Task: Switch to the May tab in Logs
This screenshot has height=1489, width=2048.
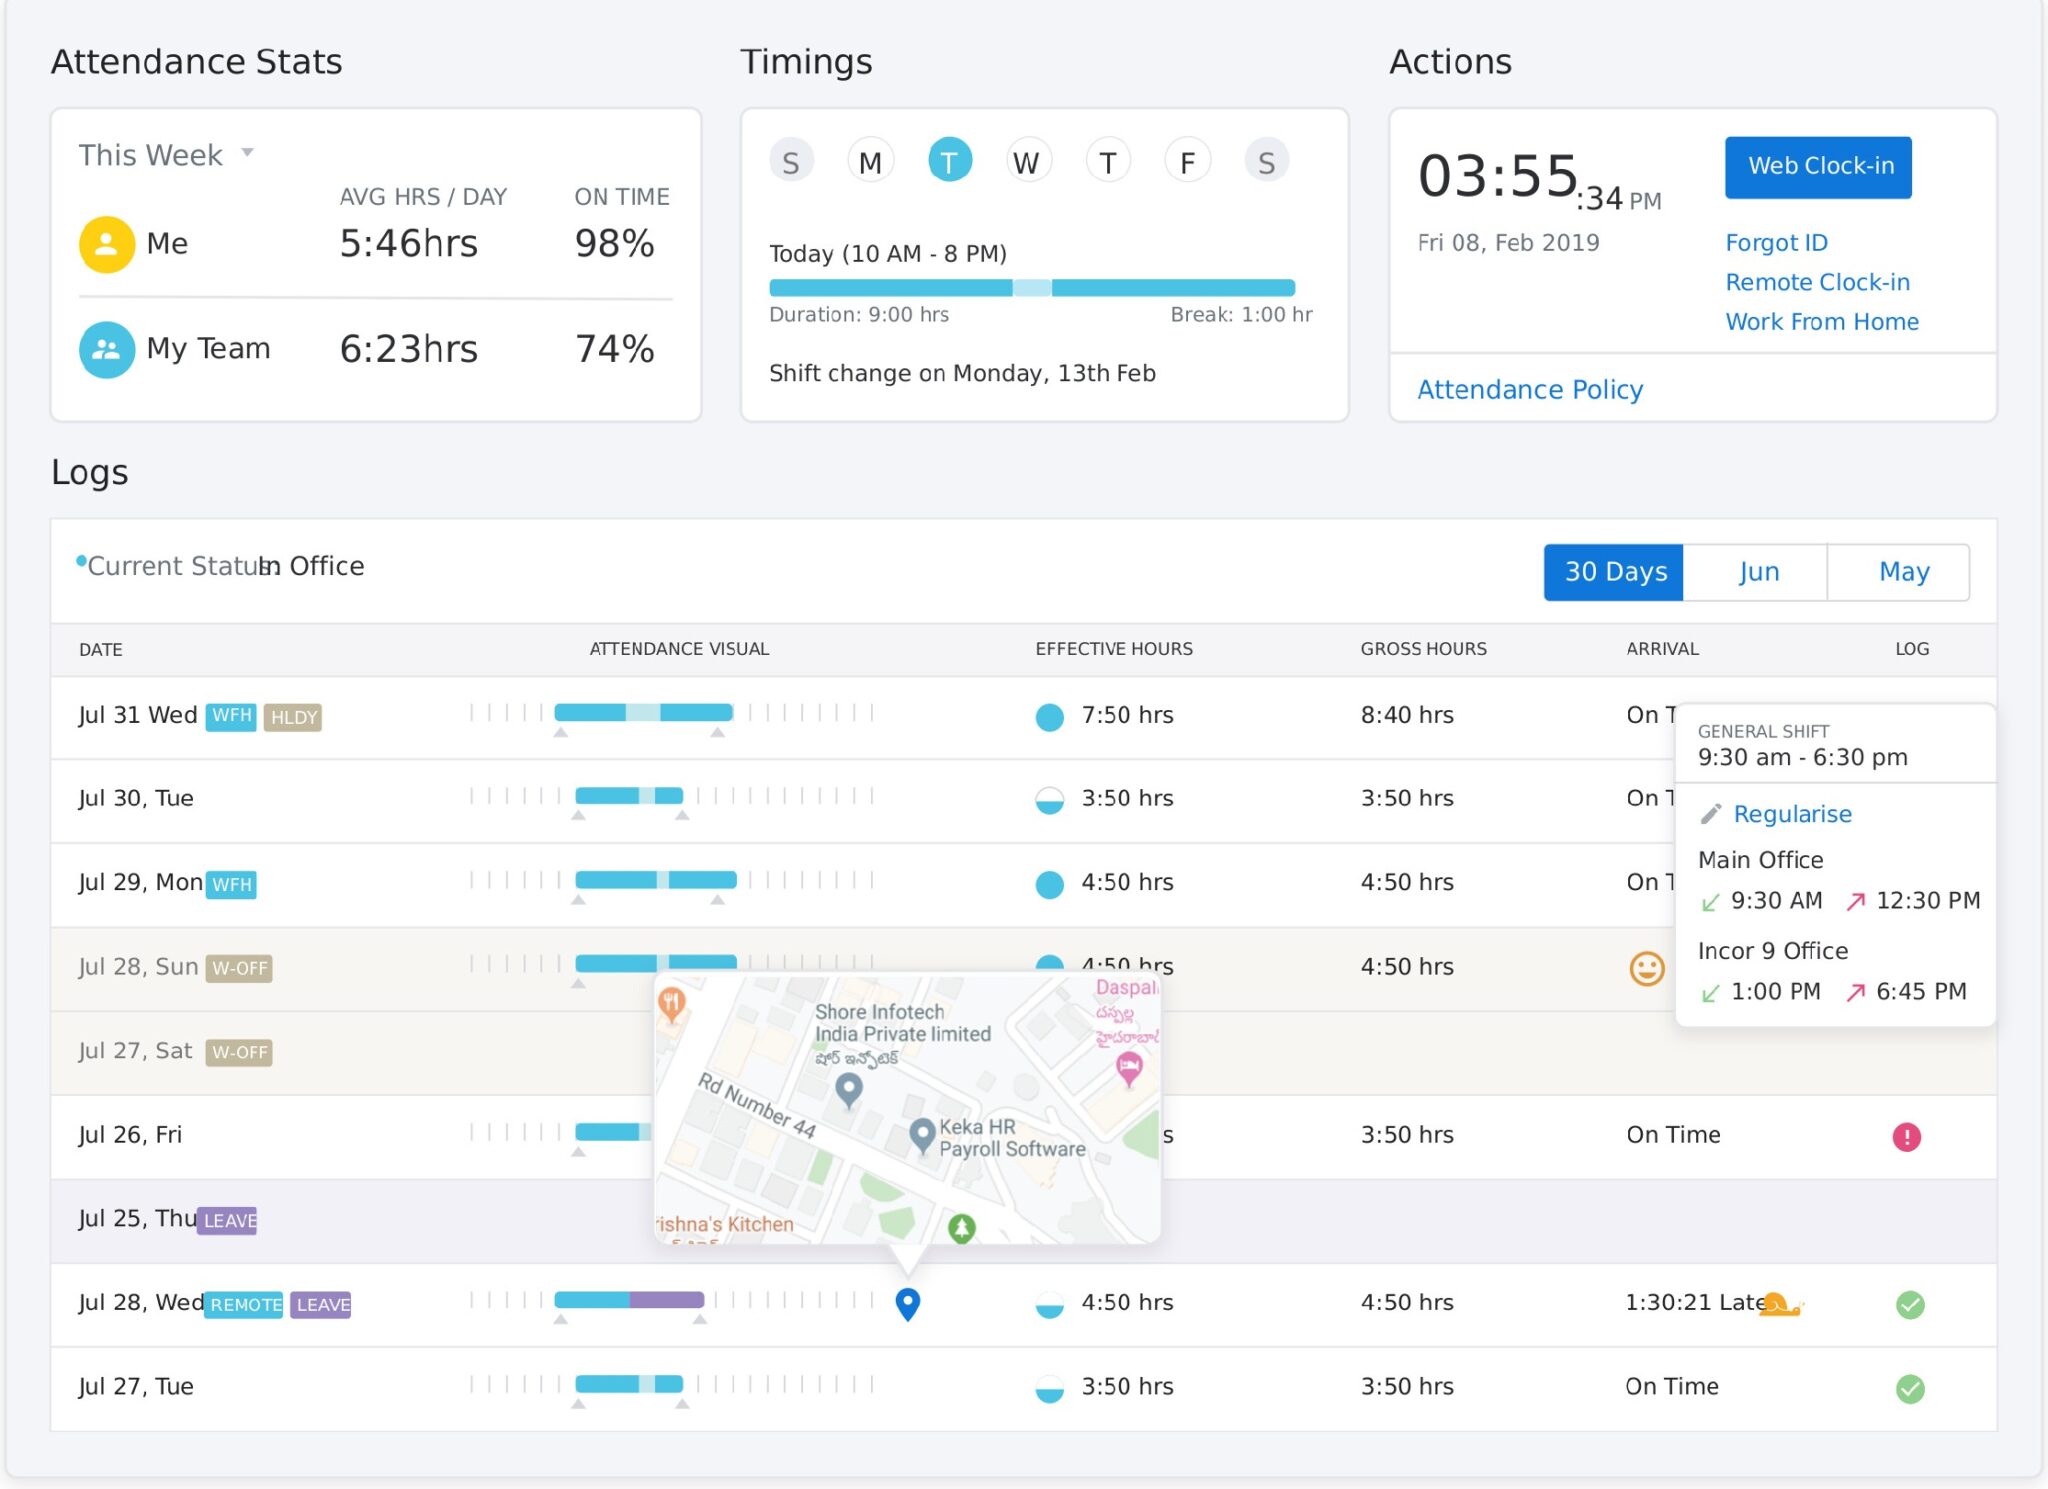Action: (x=1902, y=572)
